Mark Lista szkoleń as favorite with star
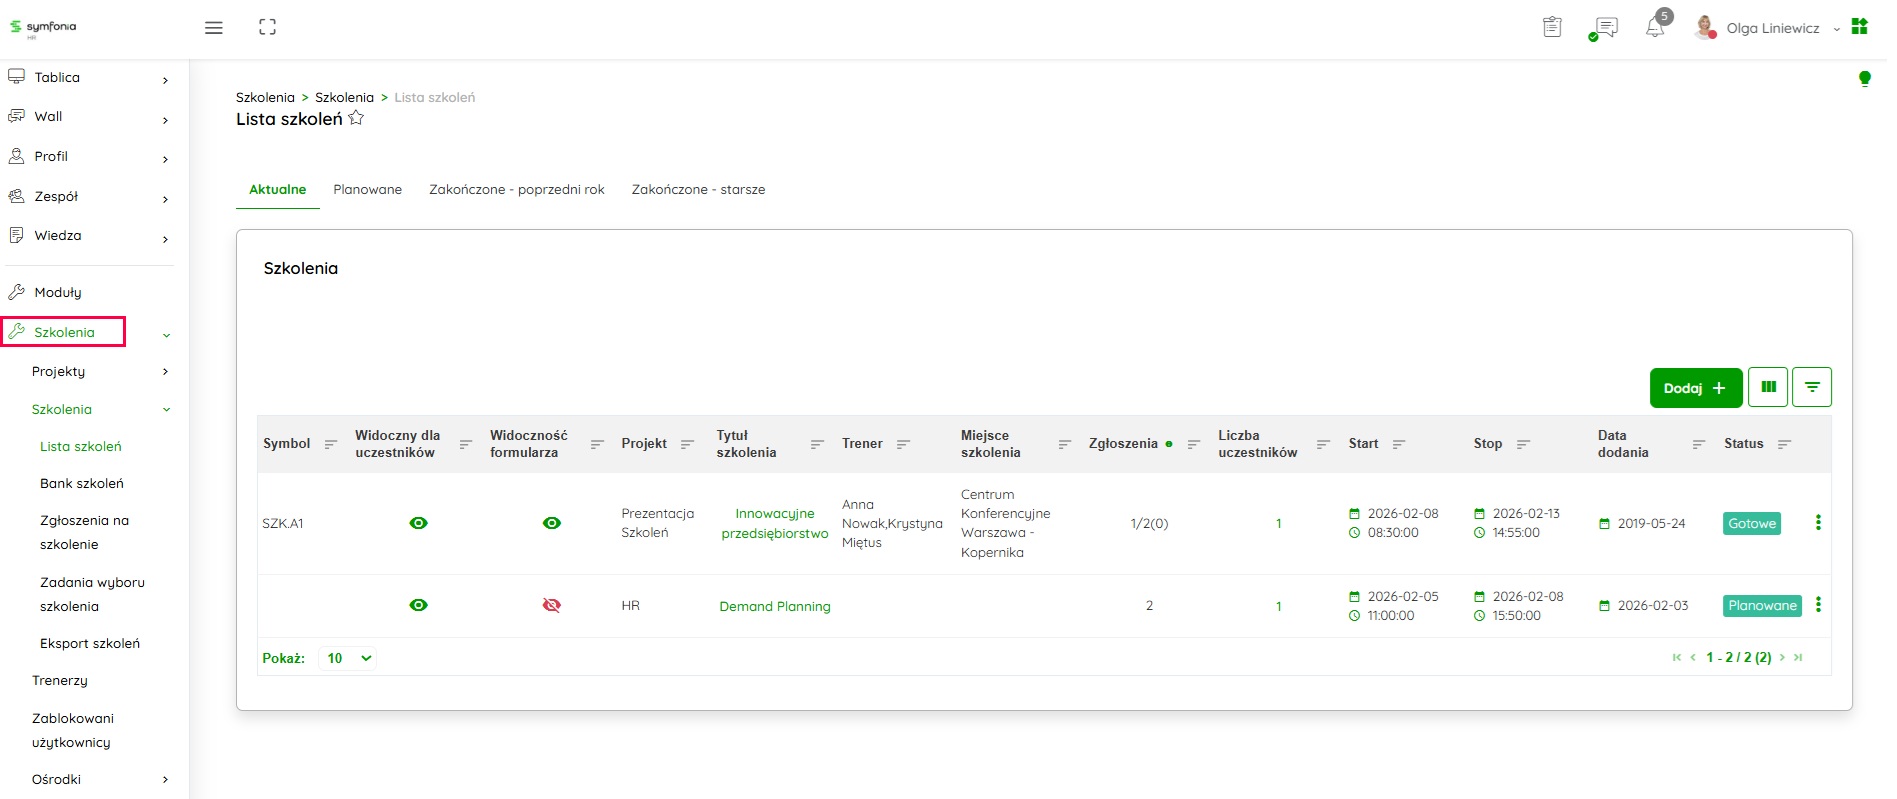This screenshot has width=1897, height=799. (x=356, y=118)
